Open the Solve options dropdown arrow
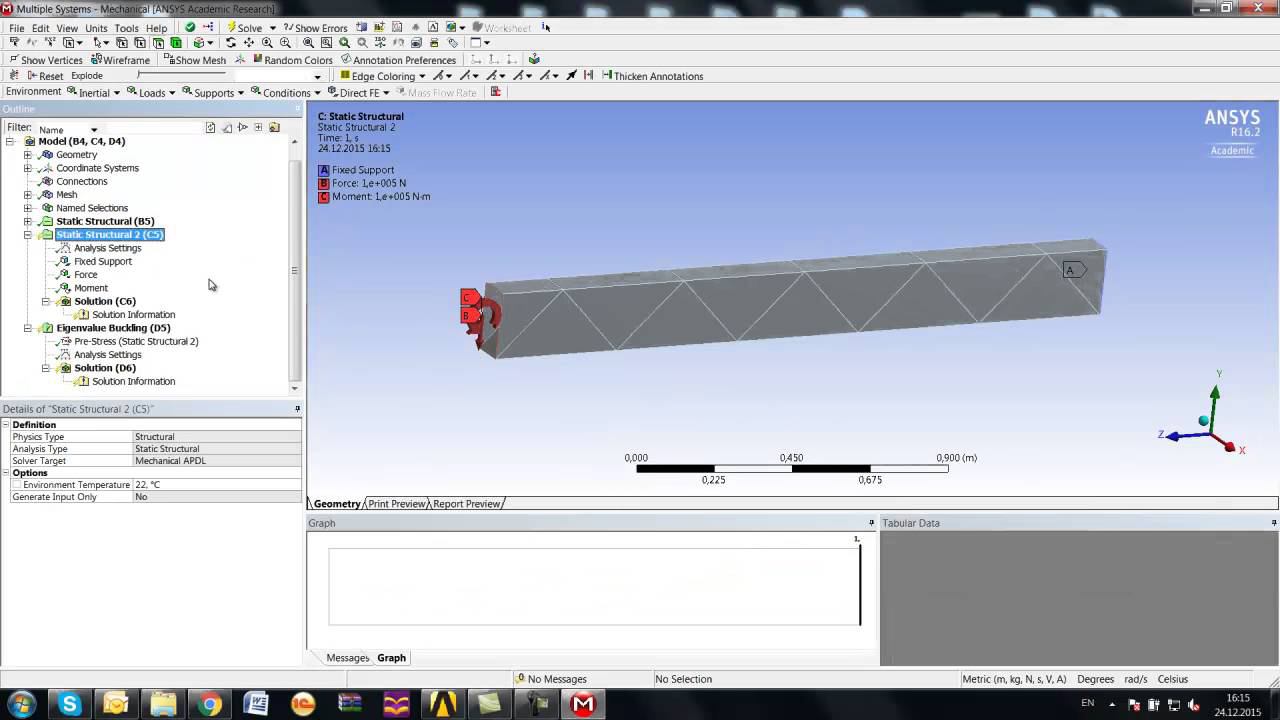 272,28
